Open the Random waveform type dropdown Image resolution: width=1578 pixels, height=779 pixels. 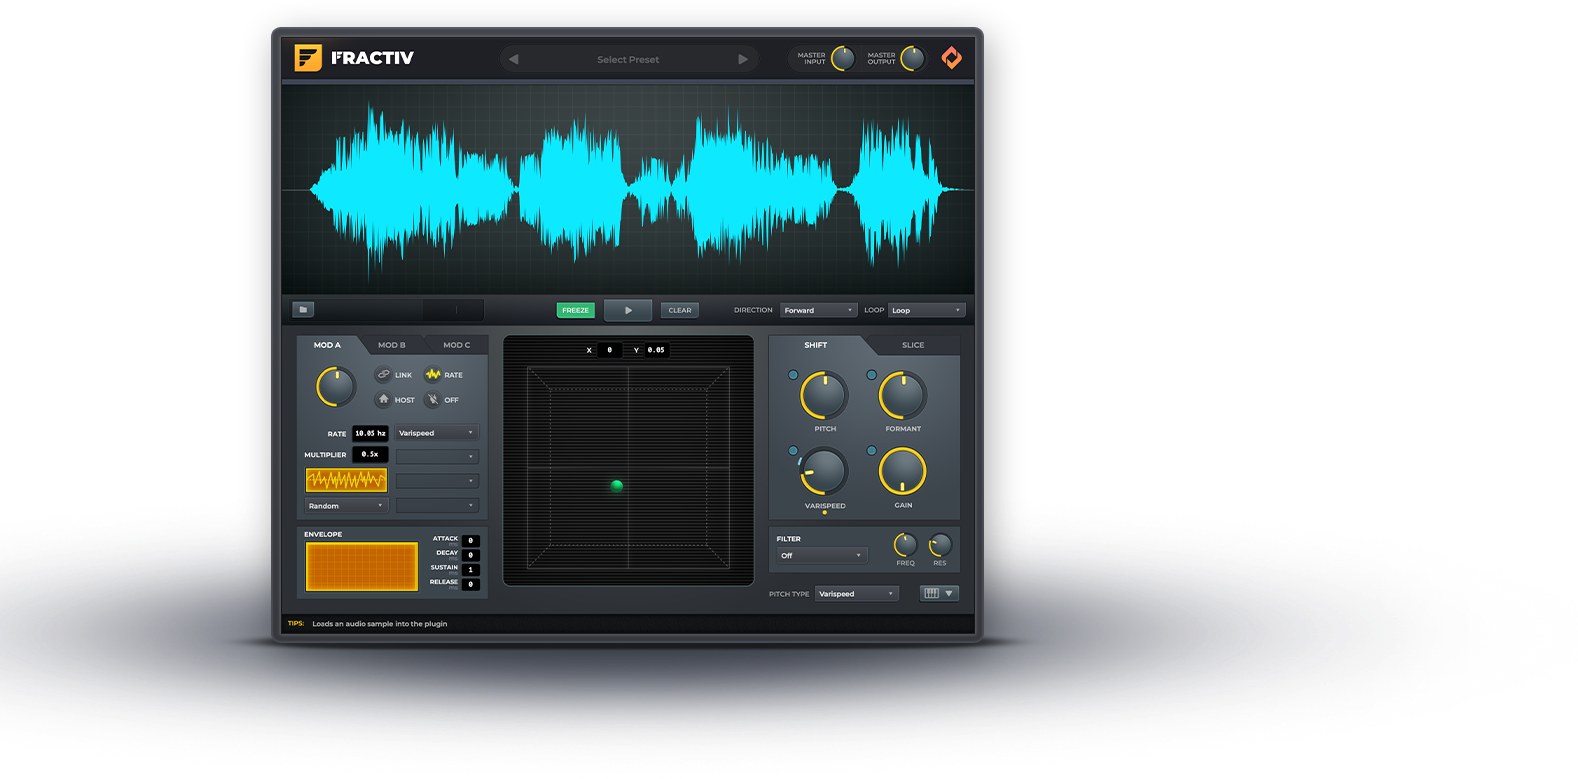click(346, 506)
